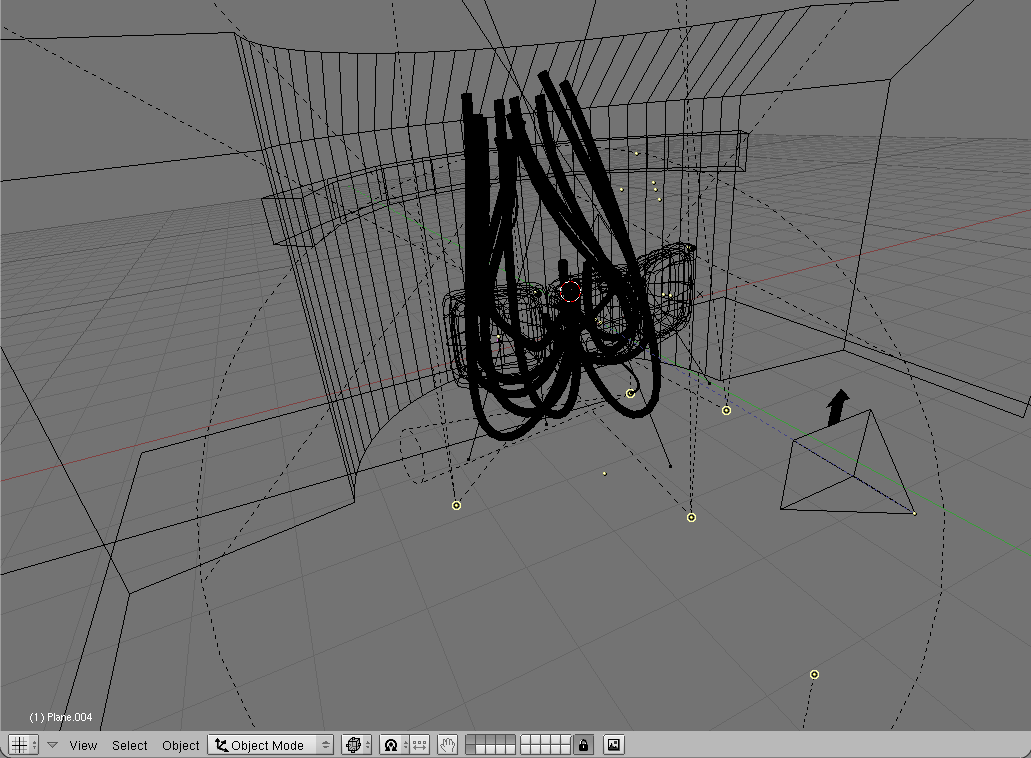The height and width of the screenshot is (758, 1031).
Task: Enable the first layer in the right layer block
Action: pyautogui.click(x=525, y=740)
